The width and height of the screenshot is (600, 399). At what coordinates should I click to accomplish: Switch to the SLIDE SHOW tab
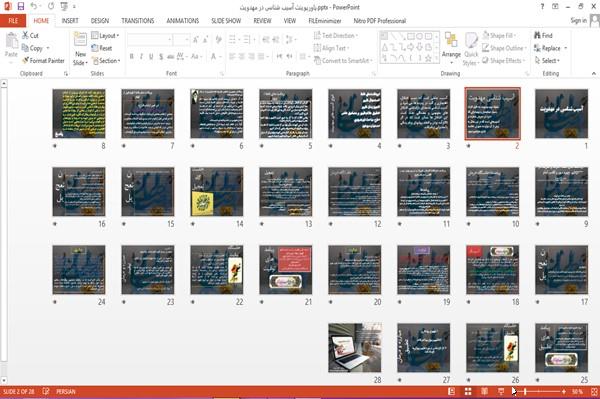[x=226, y=21]
